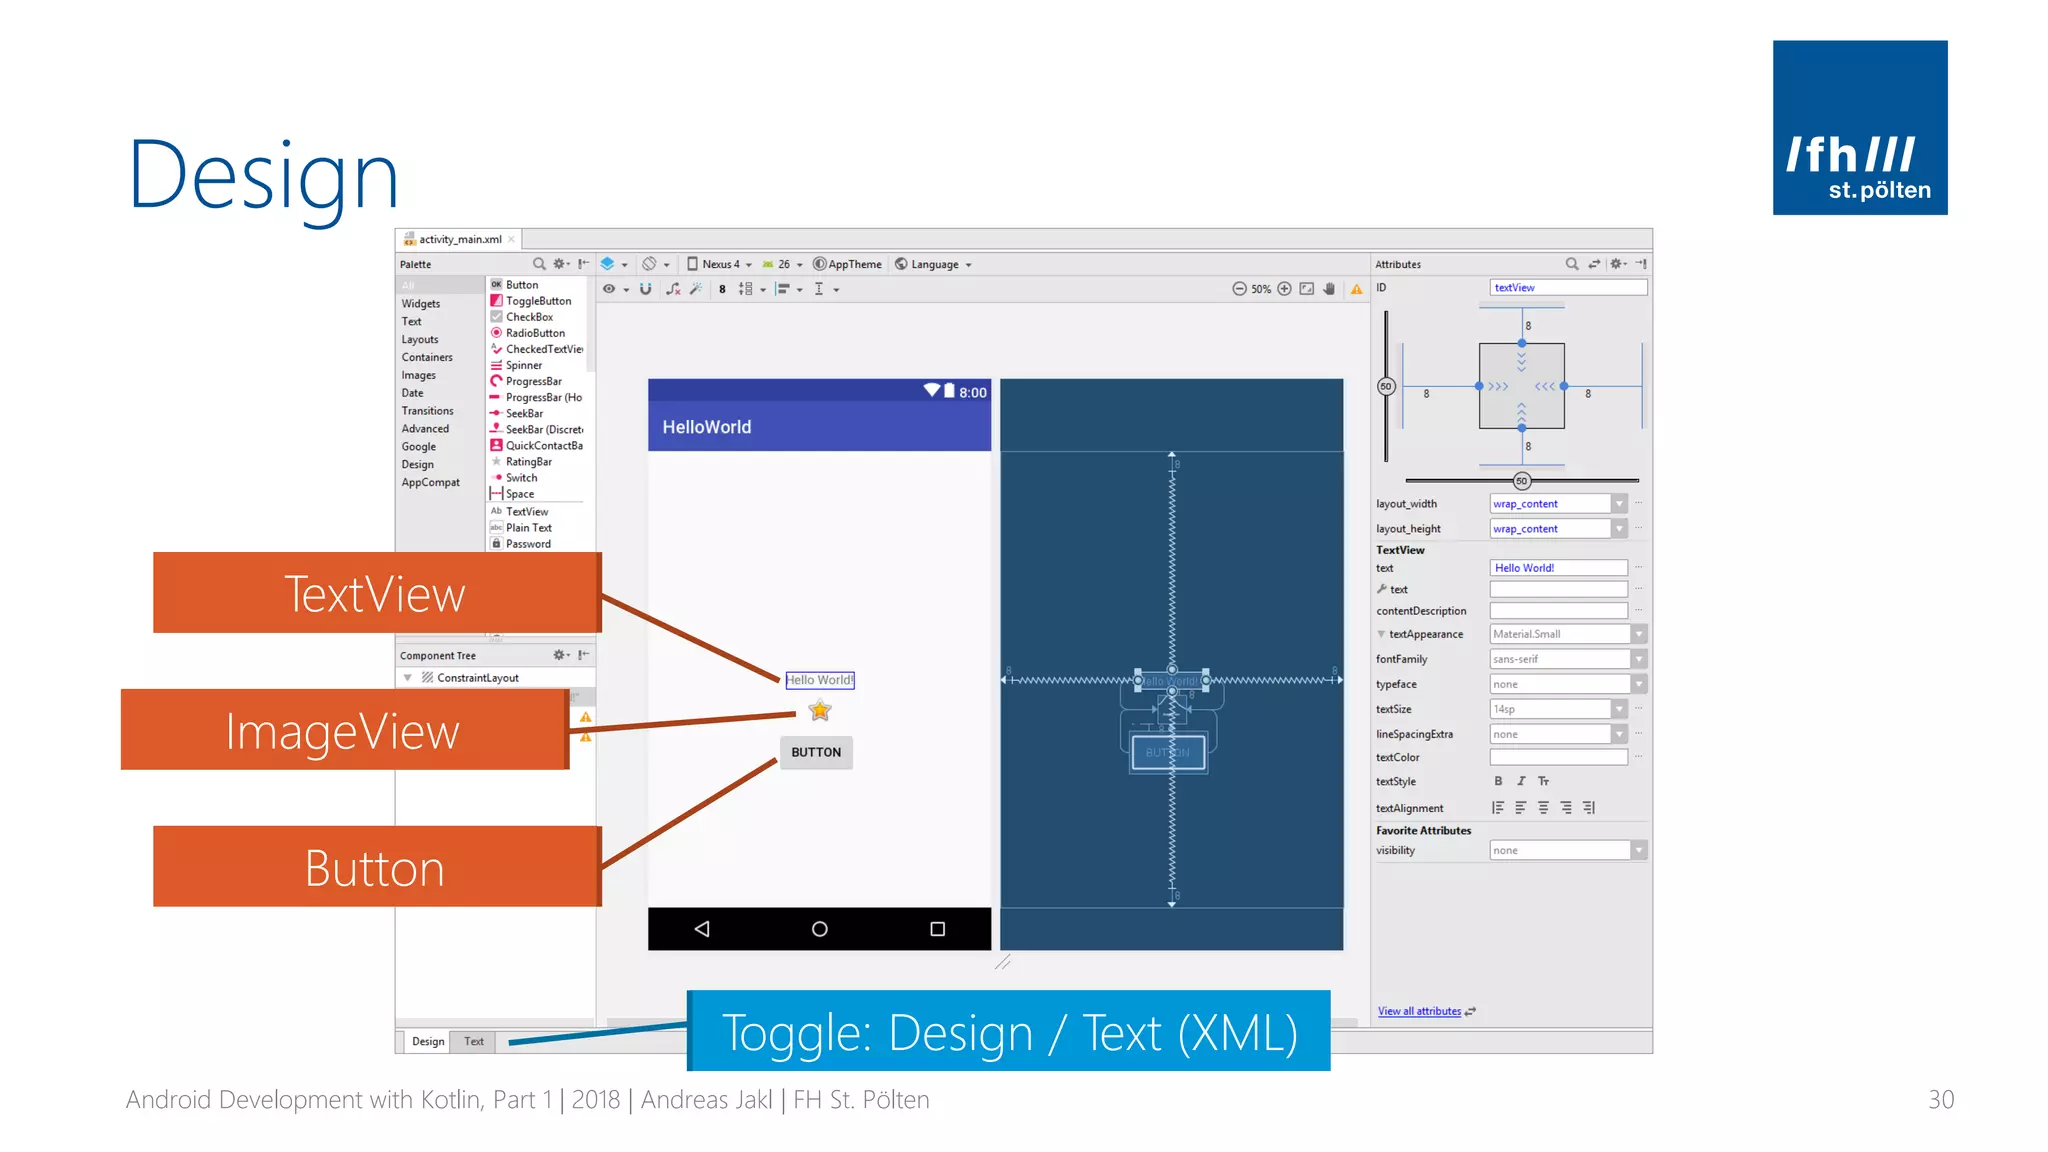Open the layout_width dropdown
Viewport: 2048px width, 1152px height.
1618,504
